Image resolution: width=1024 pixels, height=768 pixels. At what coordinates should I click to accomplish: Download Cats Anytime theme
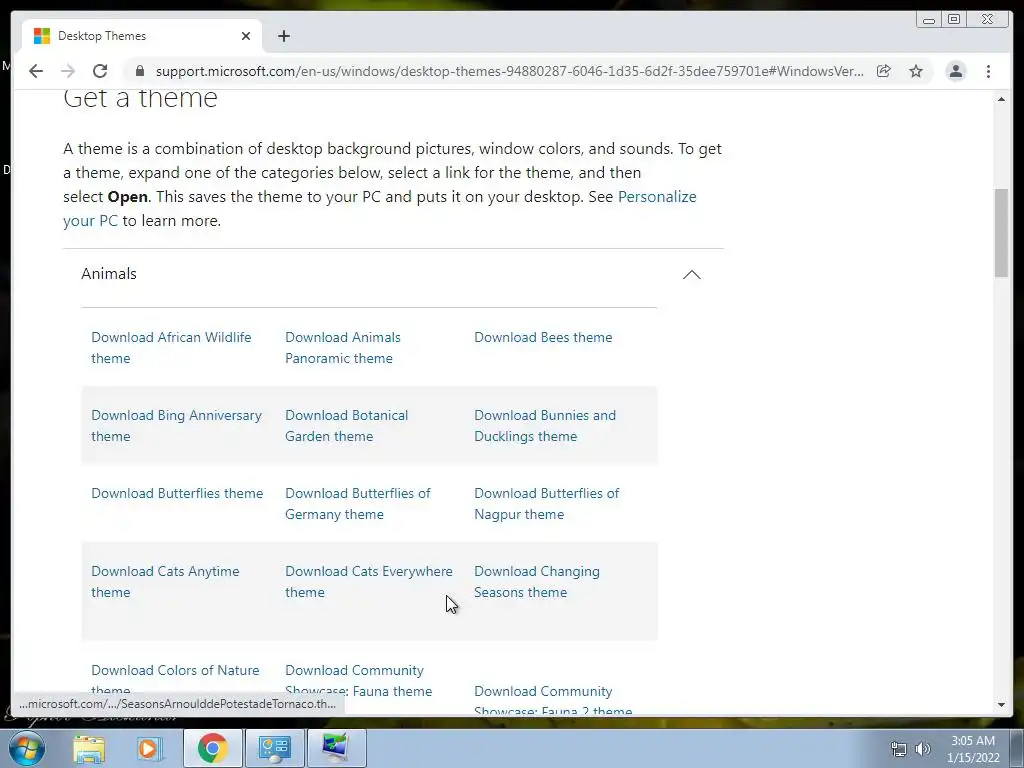pos(165,581)
